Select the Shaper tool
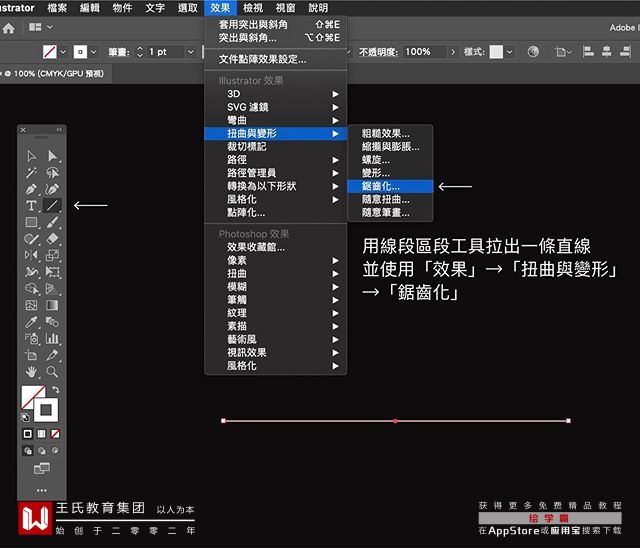 click(x=31, y=239)
